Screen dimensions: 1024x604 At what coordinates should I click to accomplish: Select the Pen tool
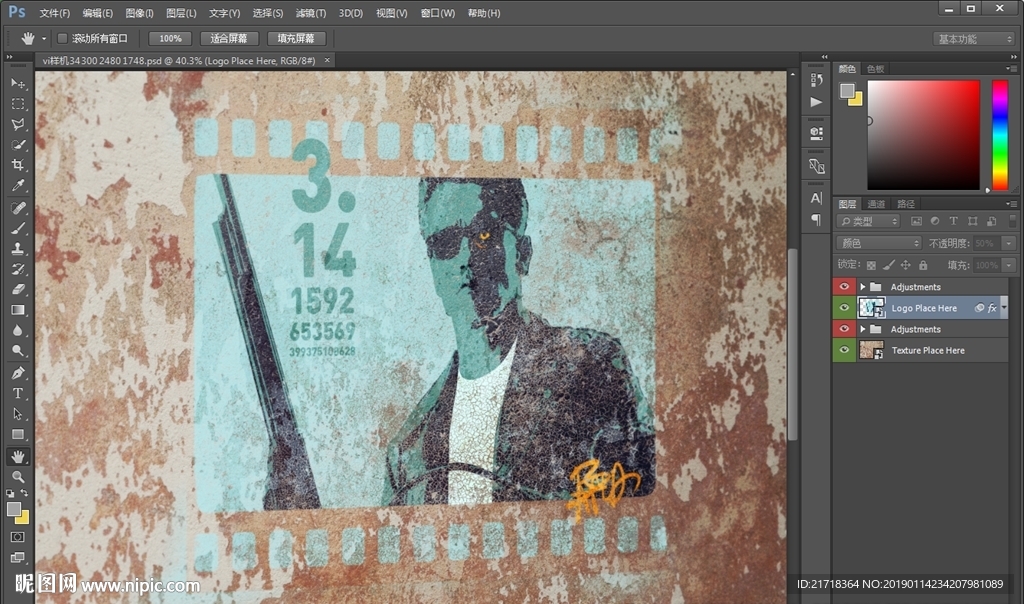pos(18,373)
